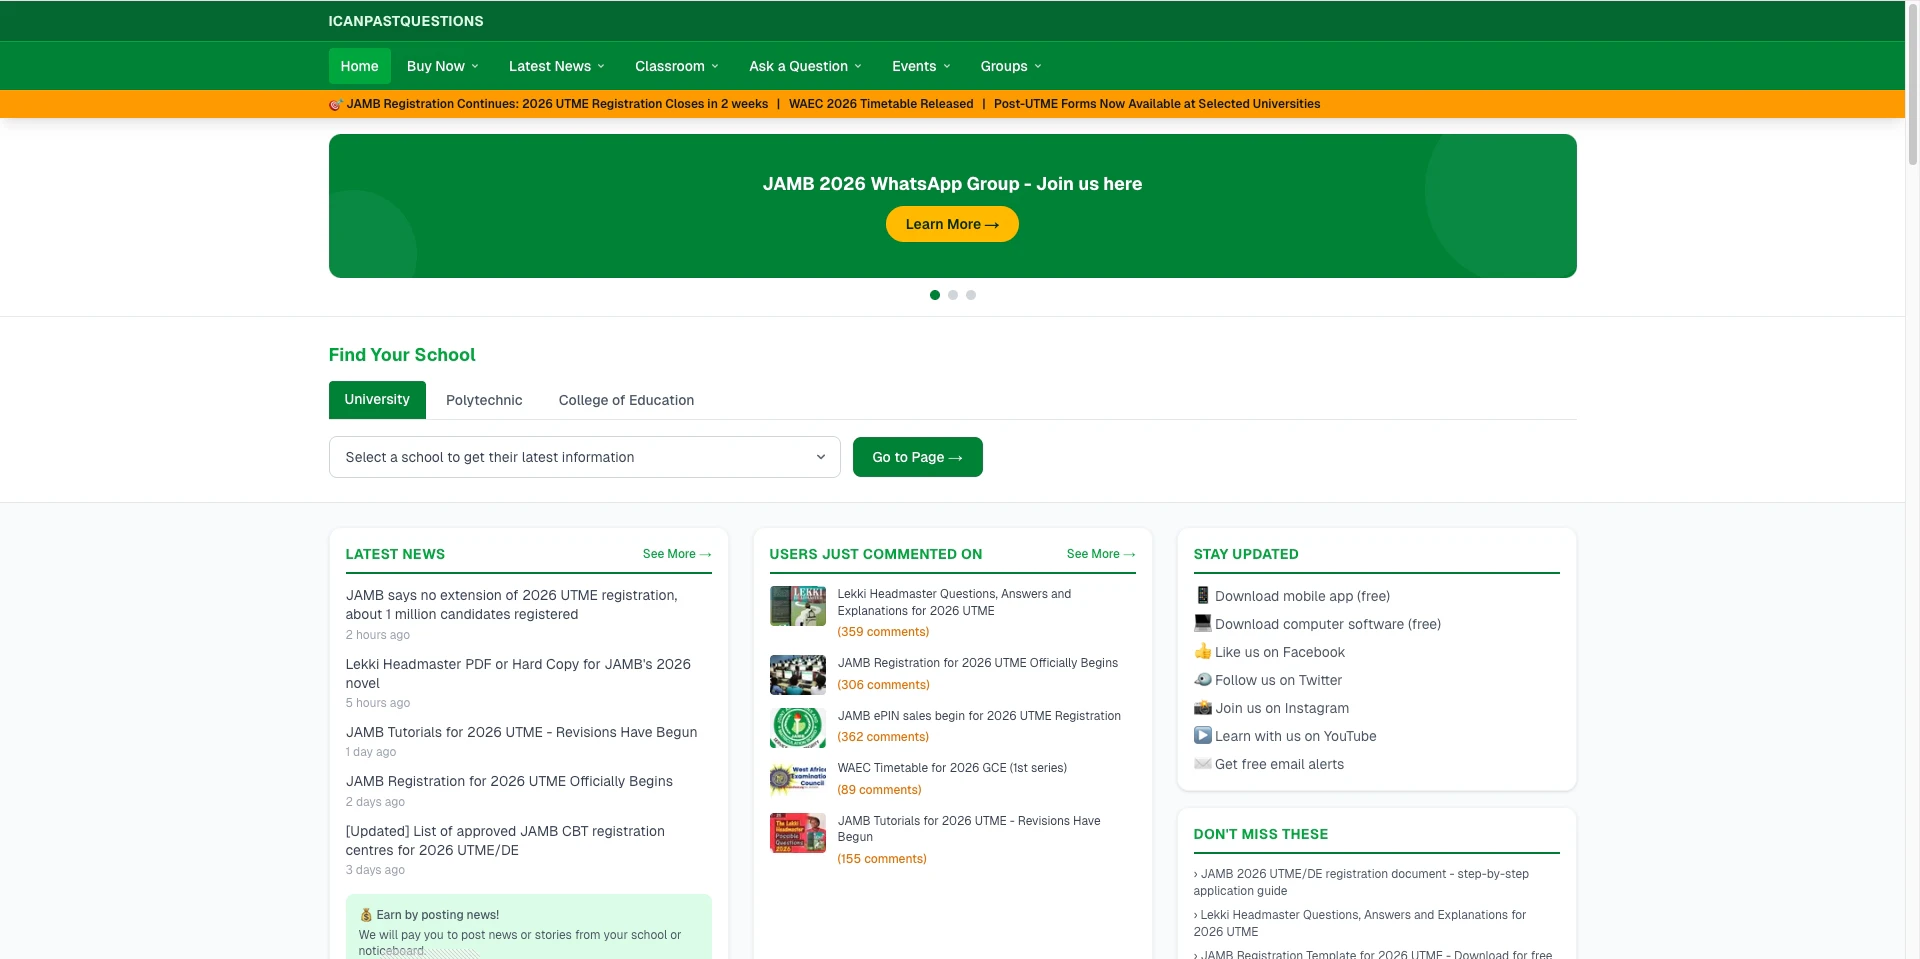Select the second carousel dot indicator
Image resolution: width=1920 pixels, height=959 pixels.
coord(953,295)
